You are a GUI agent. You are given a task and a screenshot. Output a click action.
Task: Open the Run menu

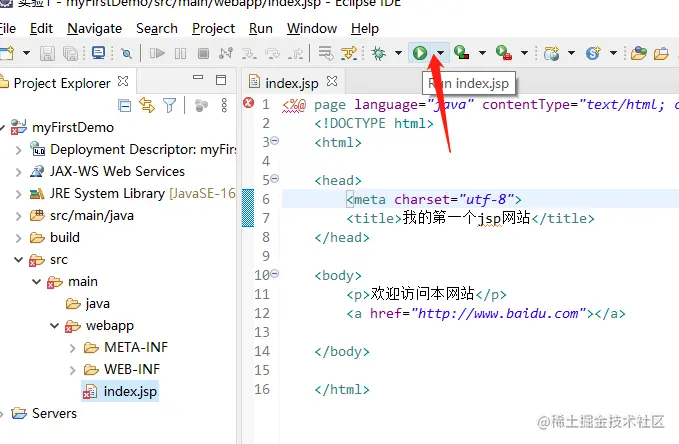pyautogui.click(x=261, y=29)
